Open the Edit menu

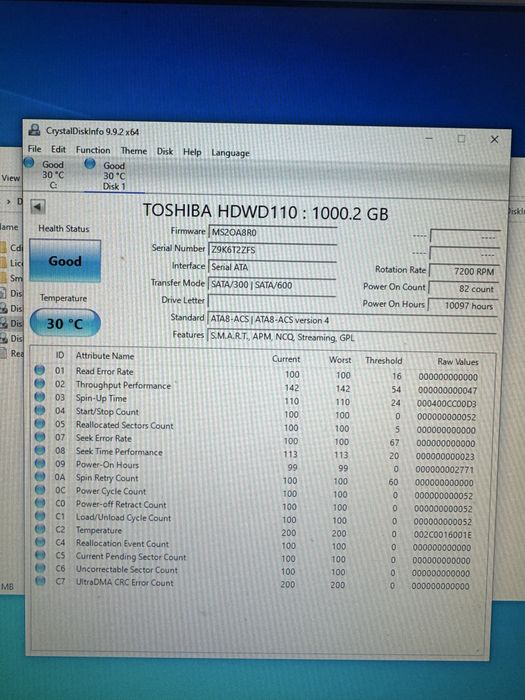coord(58,149)
